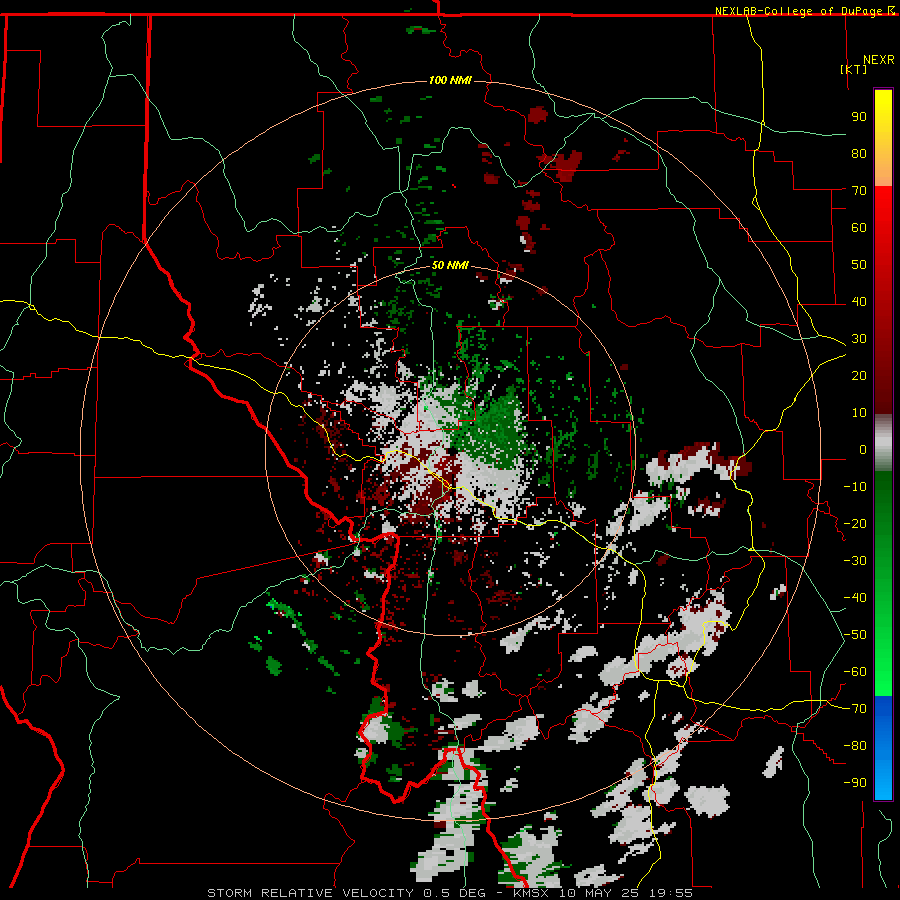The width and height of the screenshot is (900, 900).
Task: Click the 50 NMI range ring label
Action: (x=450, y=265)
